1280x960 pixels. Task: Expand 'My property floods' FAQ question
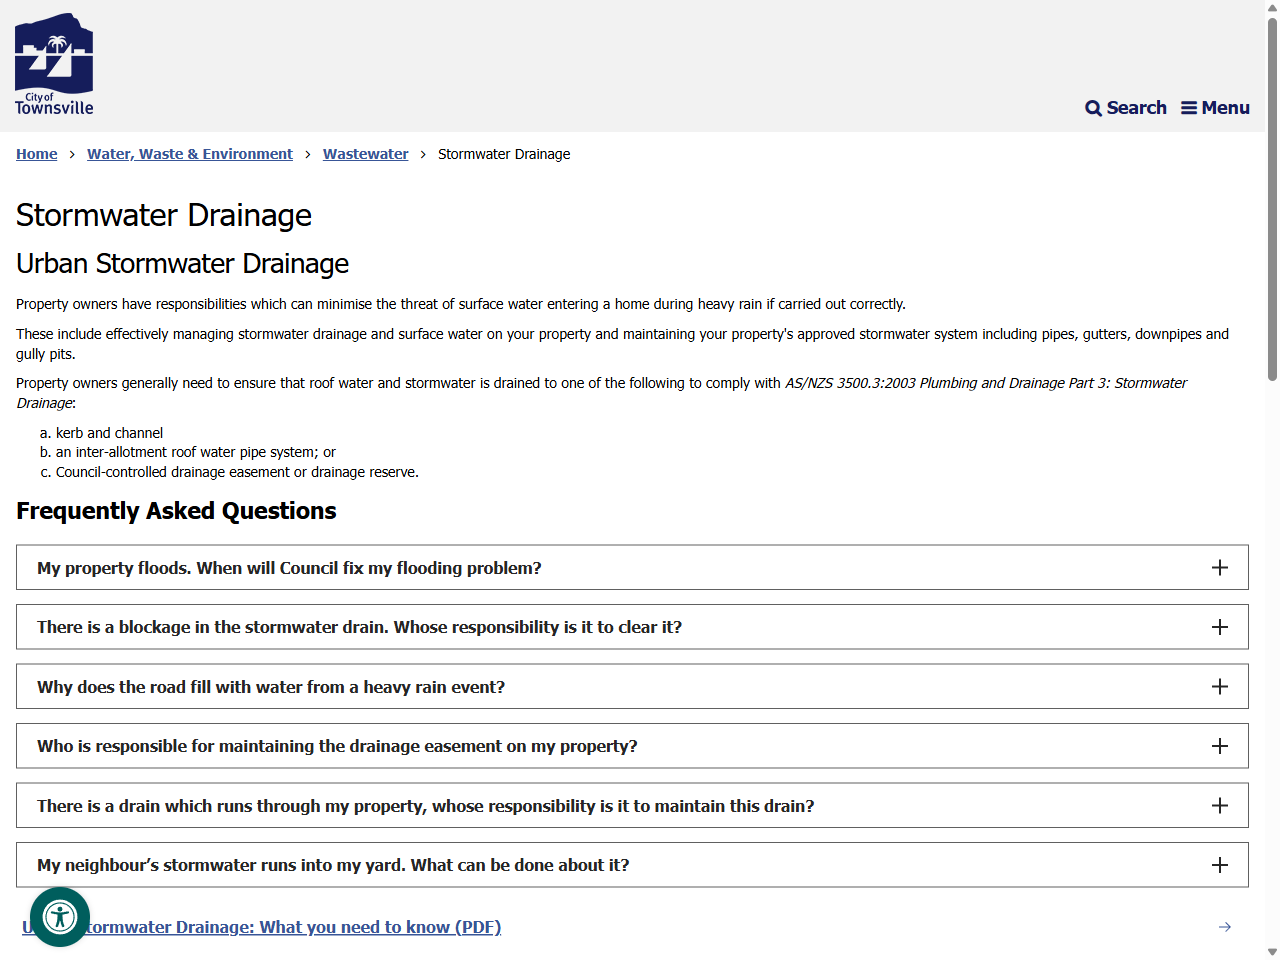pyautogui.click(x=632, y=568)
